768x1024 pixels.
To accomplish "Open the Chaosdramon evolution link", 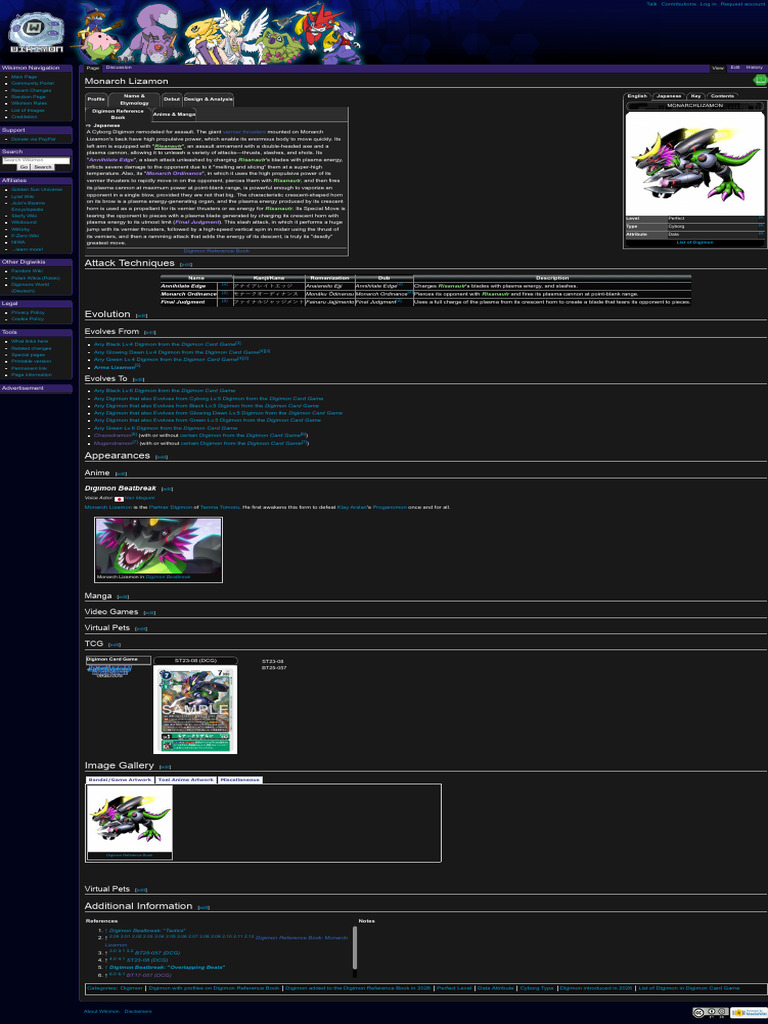I will coord(113,435).
